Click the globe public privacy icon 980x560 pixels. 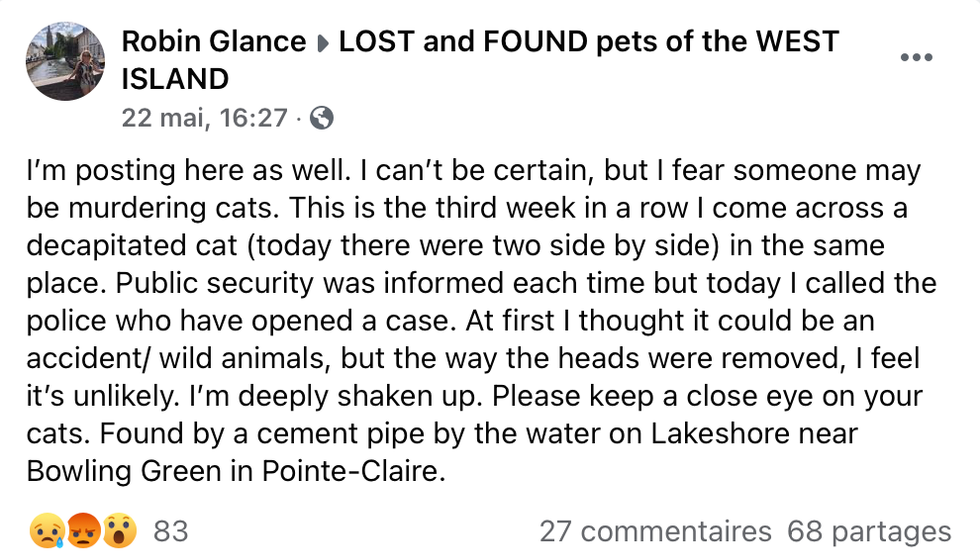click(321, 118)
